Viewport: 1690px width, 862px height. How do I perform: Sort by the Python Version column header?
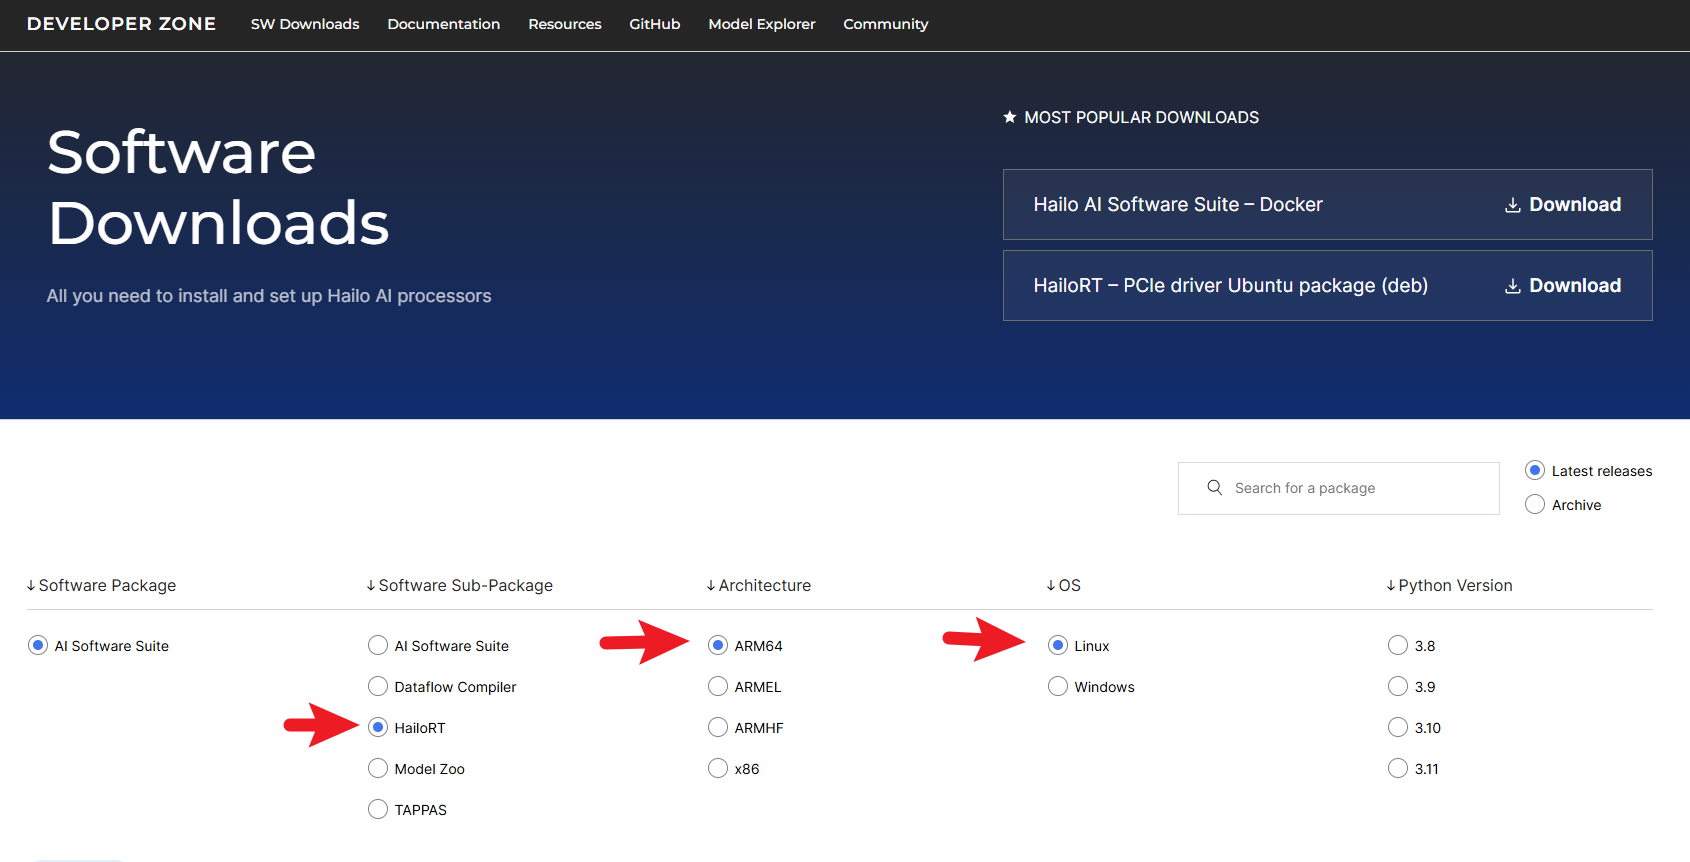click(x=1450, y=585)
